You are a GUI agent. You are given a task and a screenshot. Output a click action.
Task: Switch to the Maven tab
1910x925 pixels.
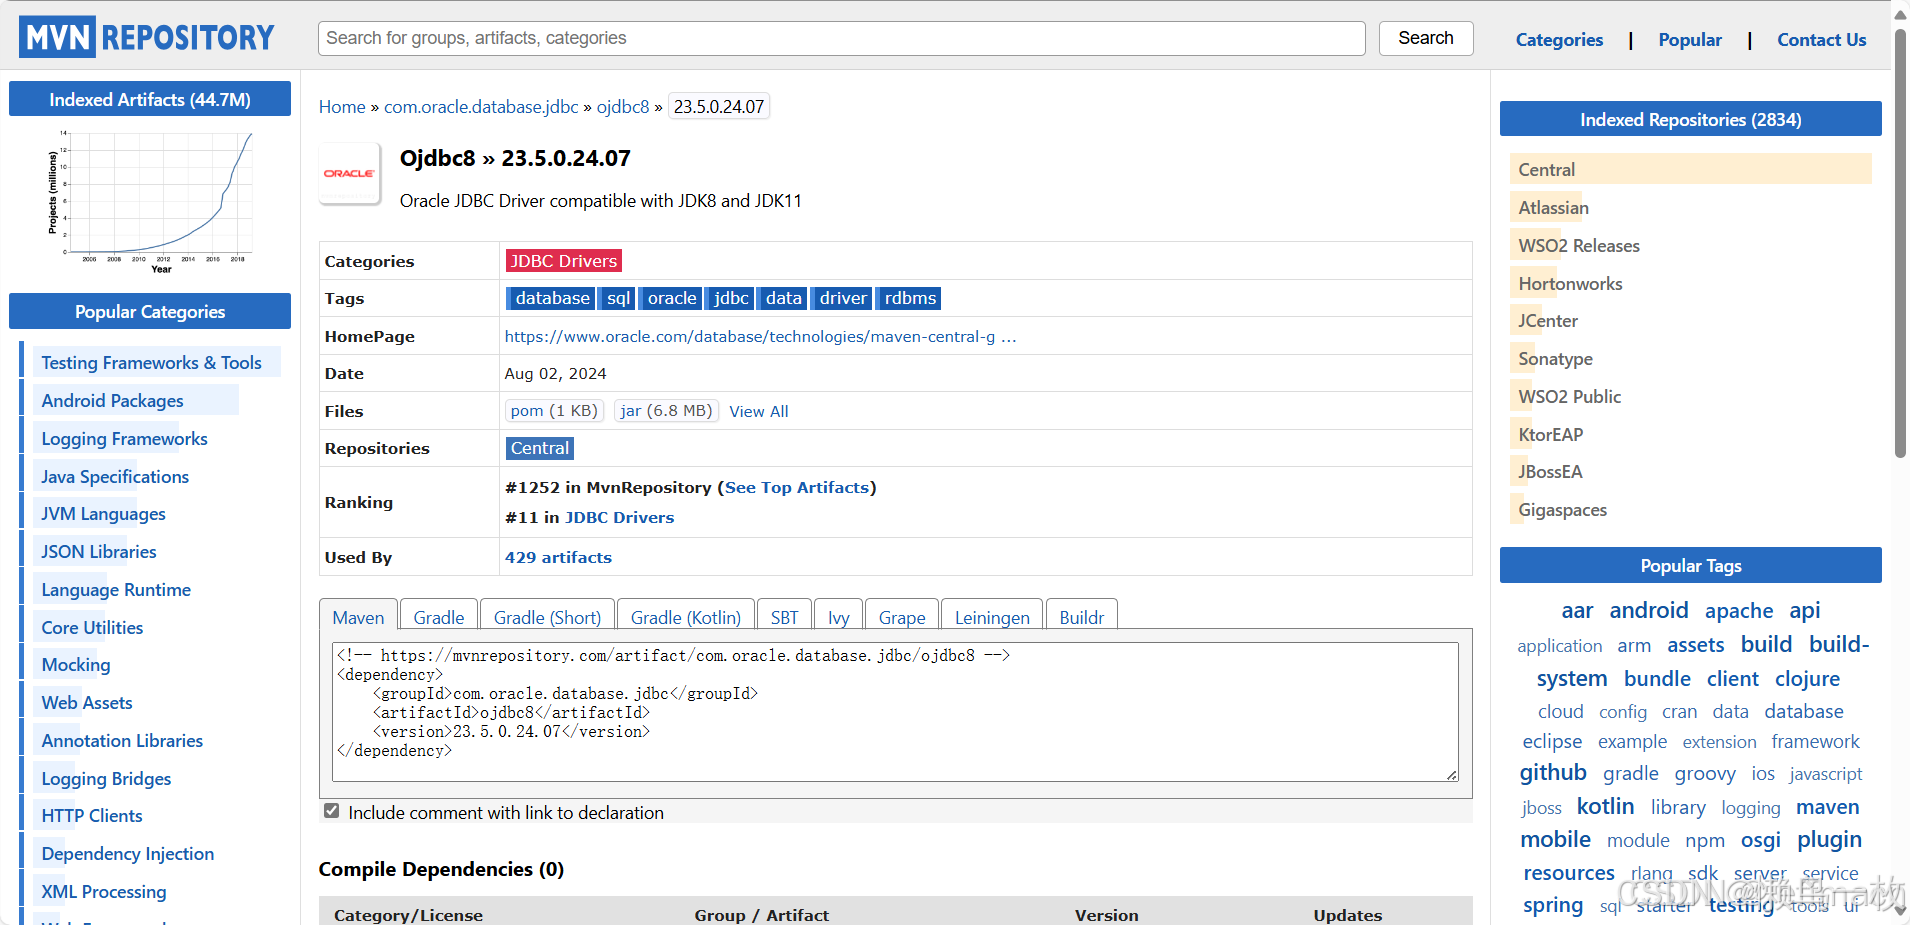pos(358,616)
